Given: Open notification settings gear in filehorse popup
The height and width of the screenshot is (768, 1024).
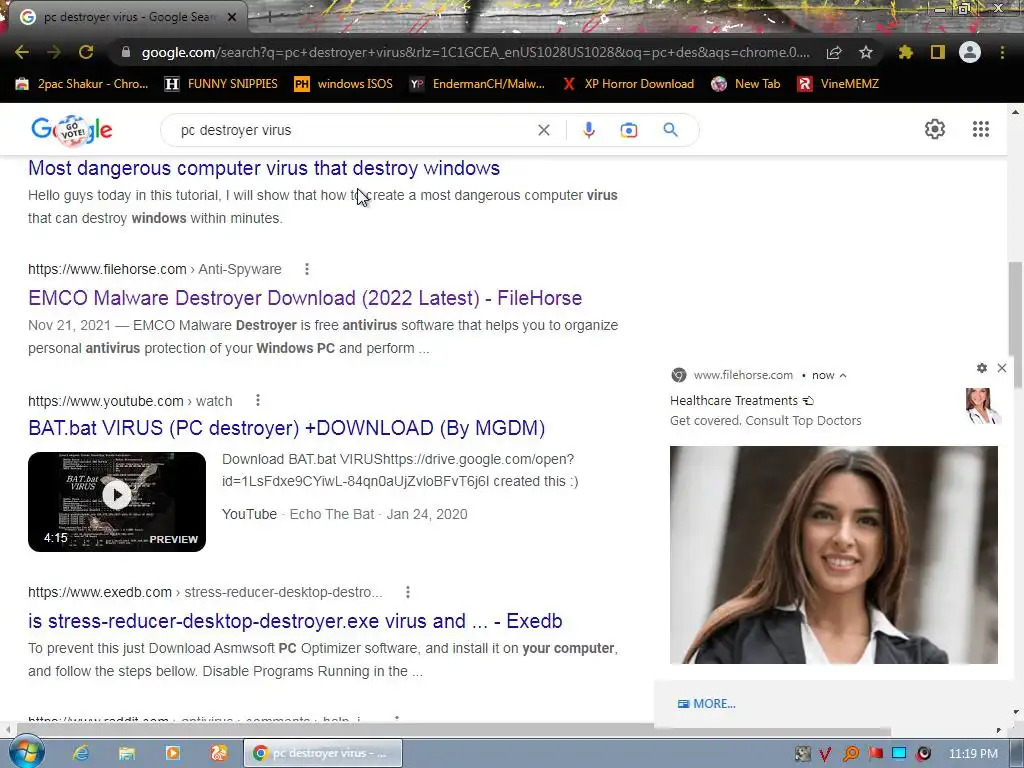Looking at the screenshot, I should [x=982, y=368].
